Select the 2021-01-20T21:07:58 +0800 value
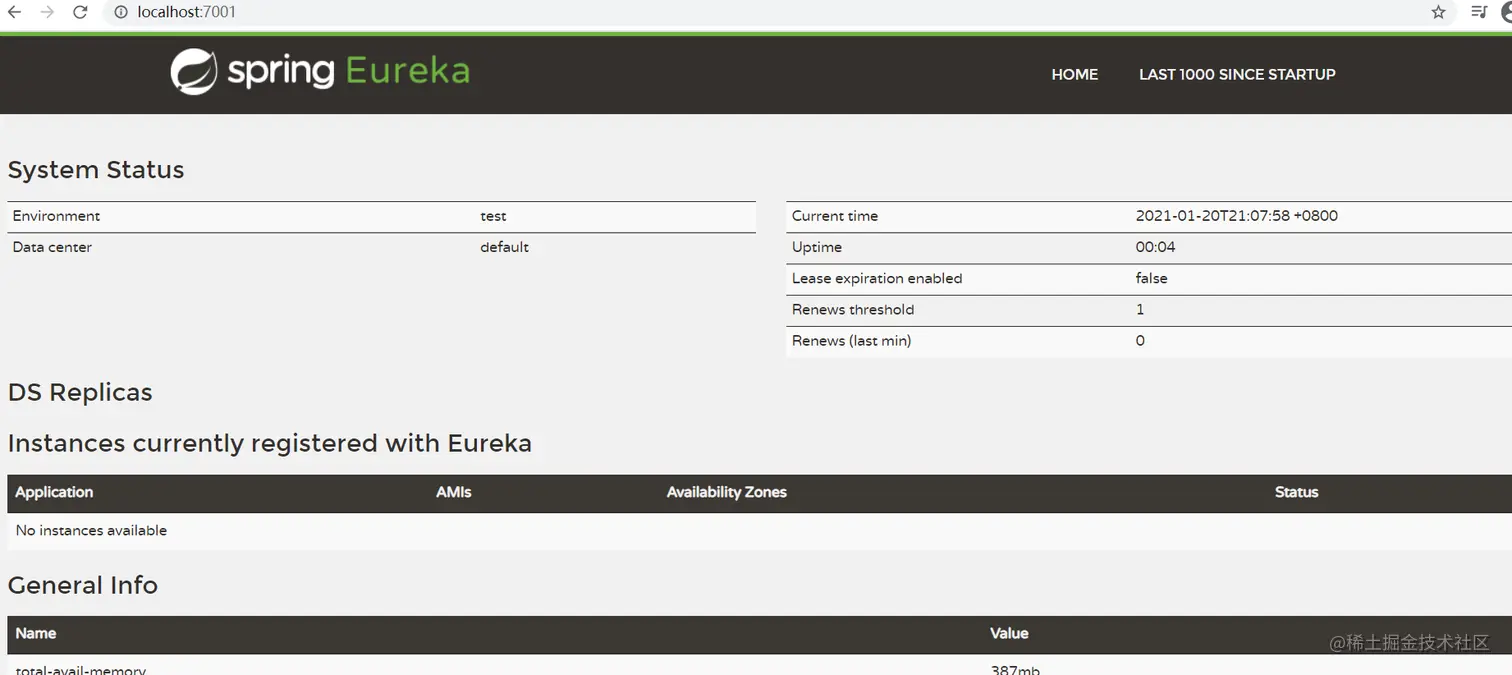Viewport: 1512px width, 675px height. [x=1237, y=216]
